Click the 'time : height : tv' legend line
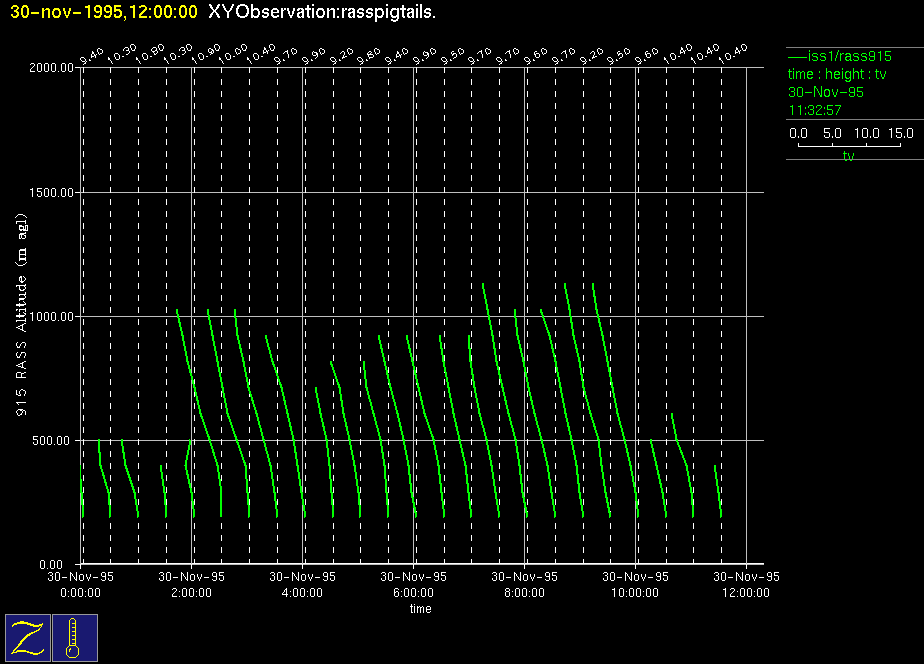The width and height of the screenshot is (924, 664). pyautogui.click(x=837, y=75)
